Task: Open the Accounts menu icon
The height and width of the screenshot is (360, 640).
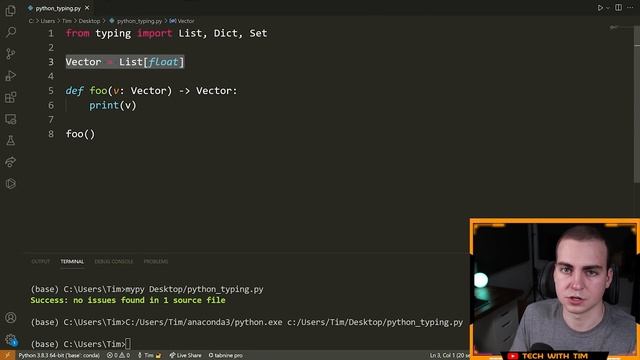Action: tap(11, 318)
